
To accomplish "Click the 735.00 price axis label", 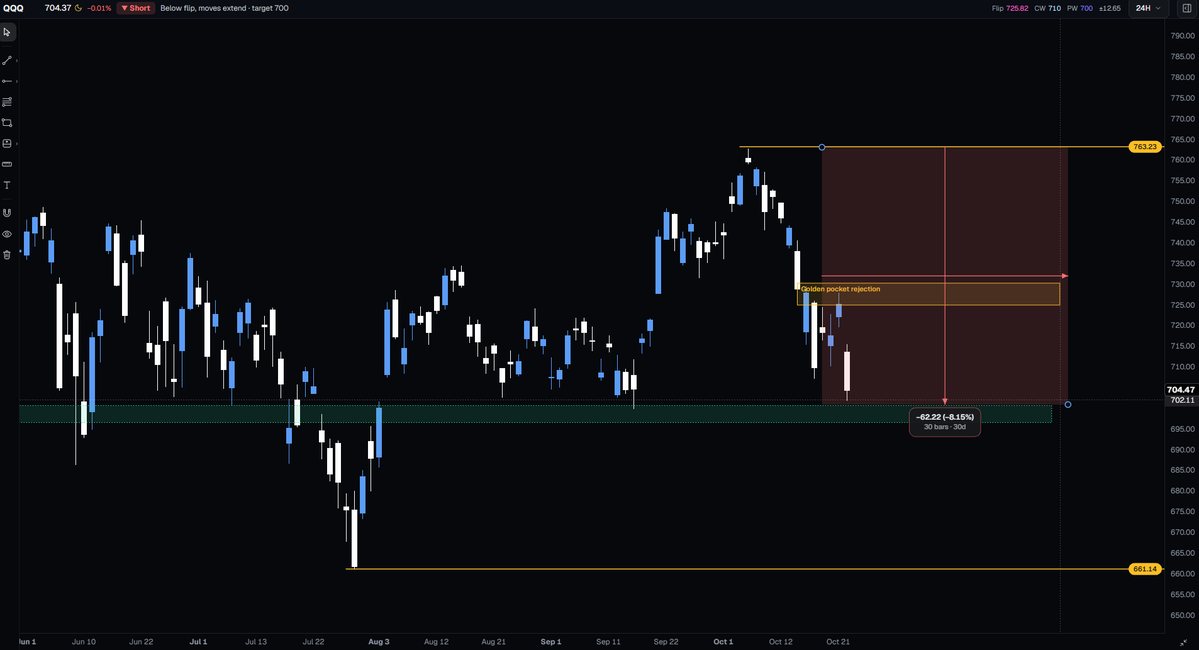I will (1183, 263).
